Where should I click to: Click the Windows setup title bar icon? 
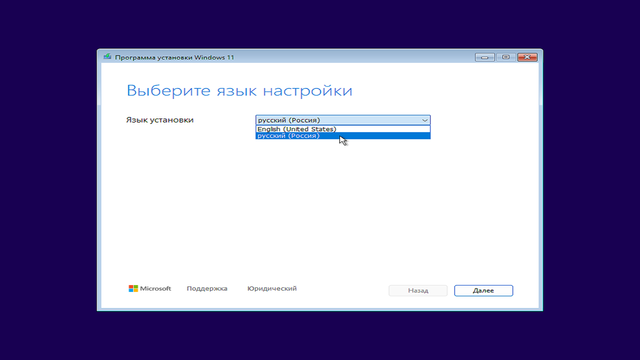click(107, 57)
